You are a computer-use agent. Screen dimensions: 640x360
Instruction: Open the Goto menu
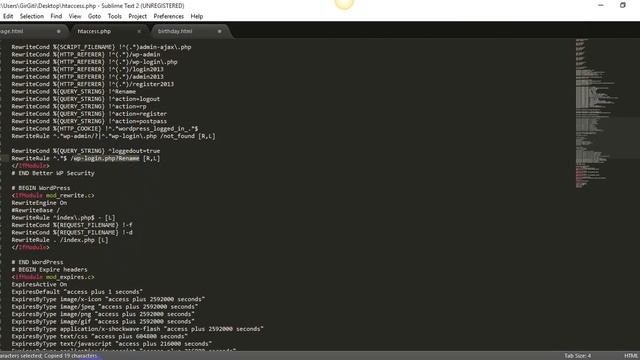[94, 16]
